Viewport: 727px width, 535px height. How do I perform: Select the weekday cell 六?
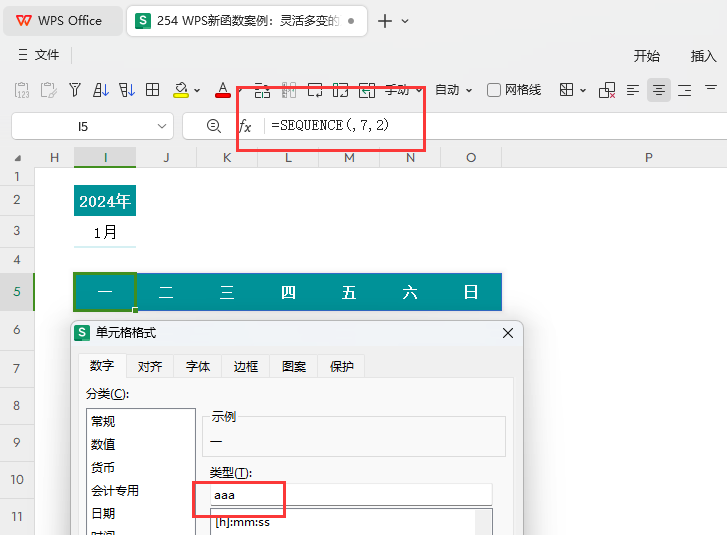click(x=410, y=292)
